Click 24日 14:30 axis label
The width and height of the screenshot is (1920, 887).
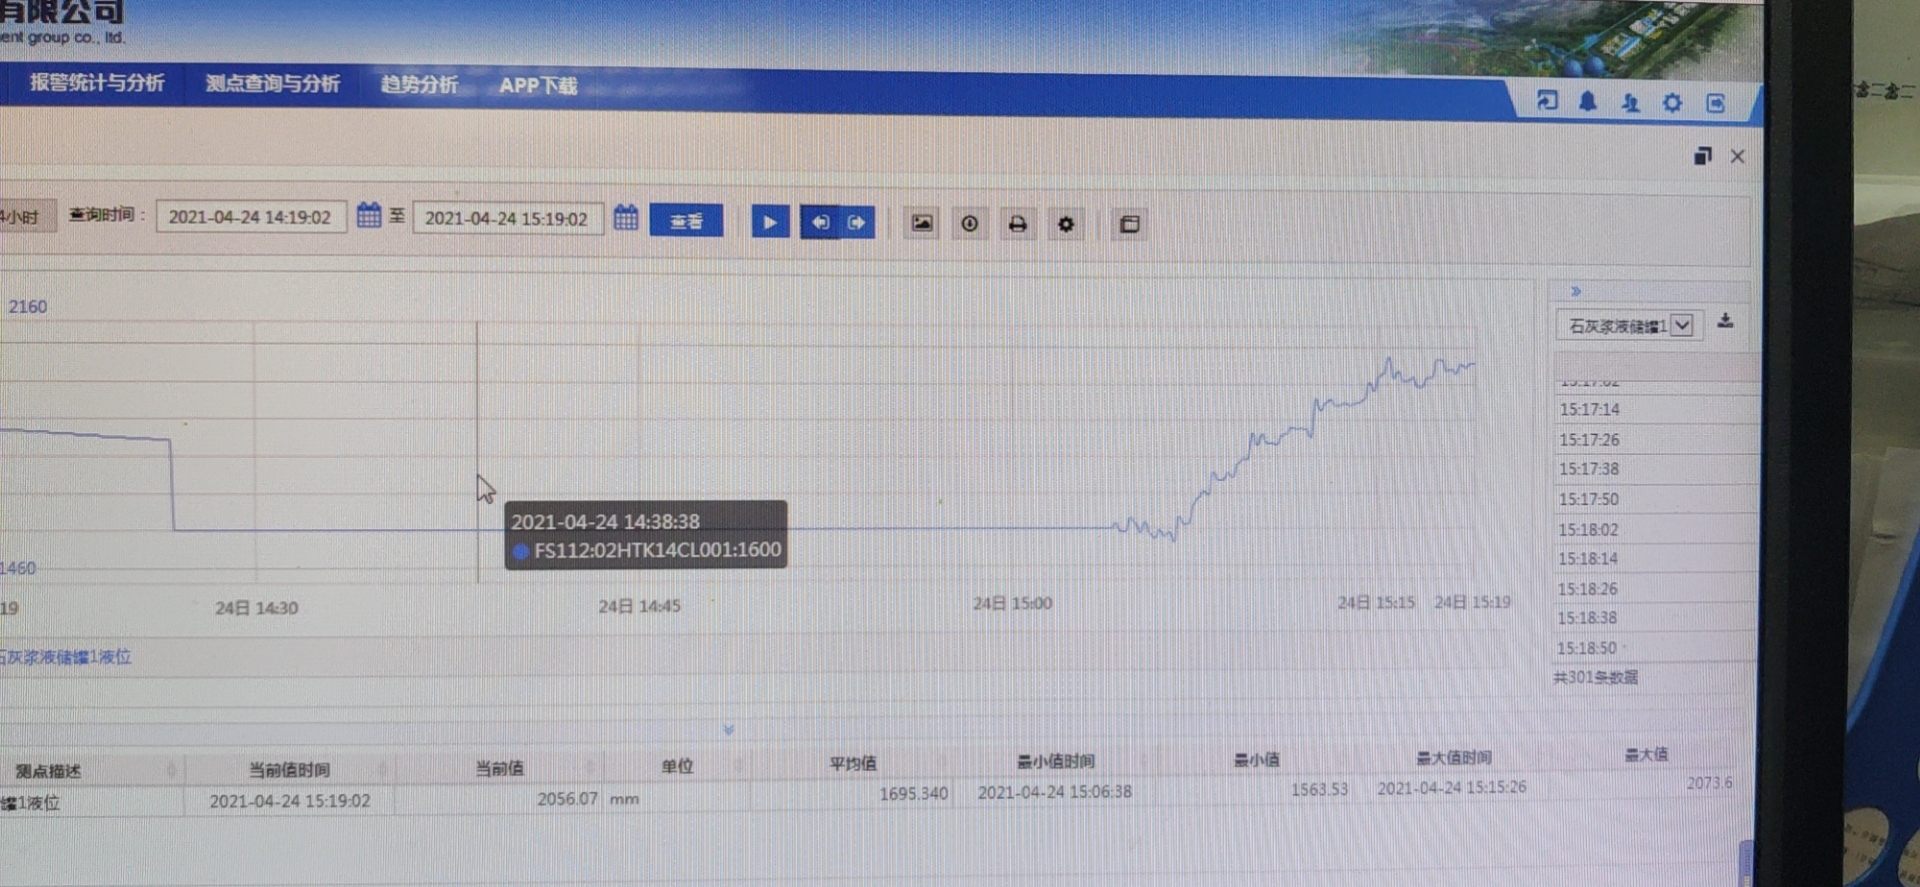pos(256,607)
